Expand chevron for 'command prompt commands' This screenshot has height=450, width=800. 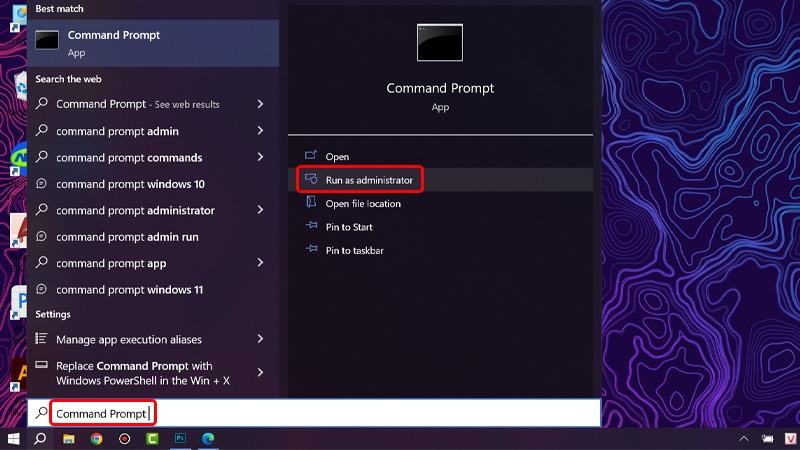tap(260, 157)
